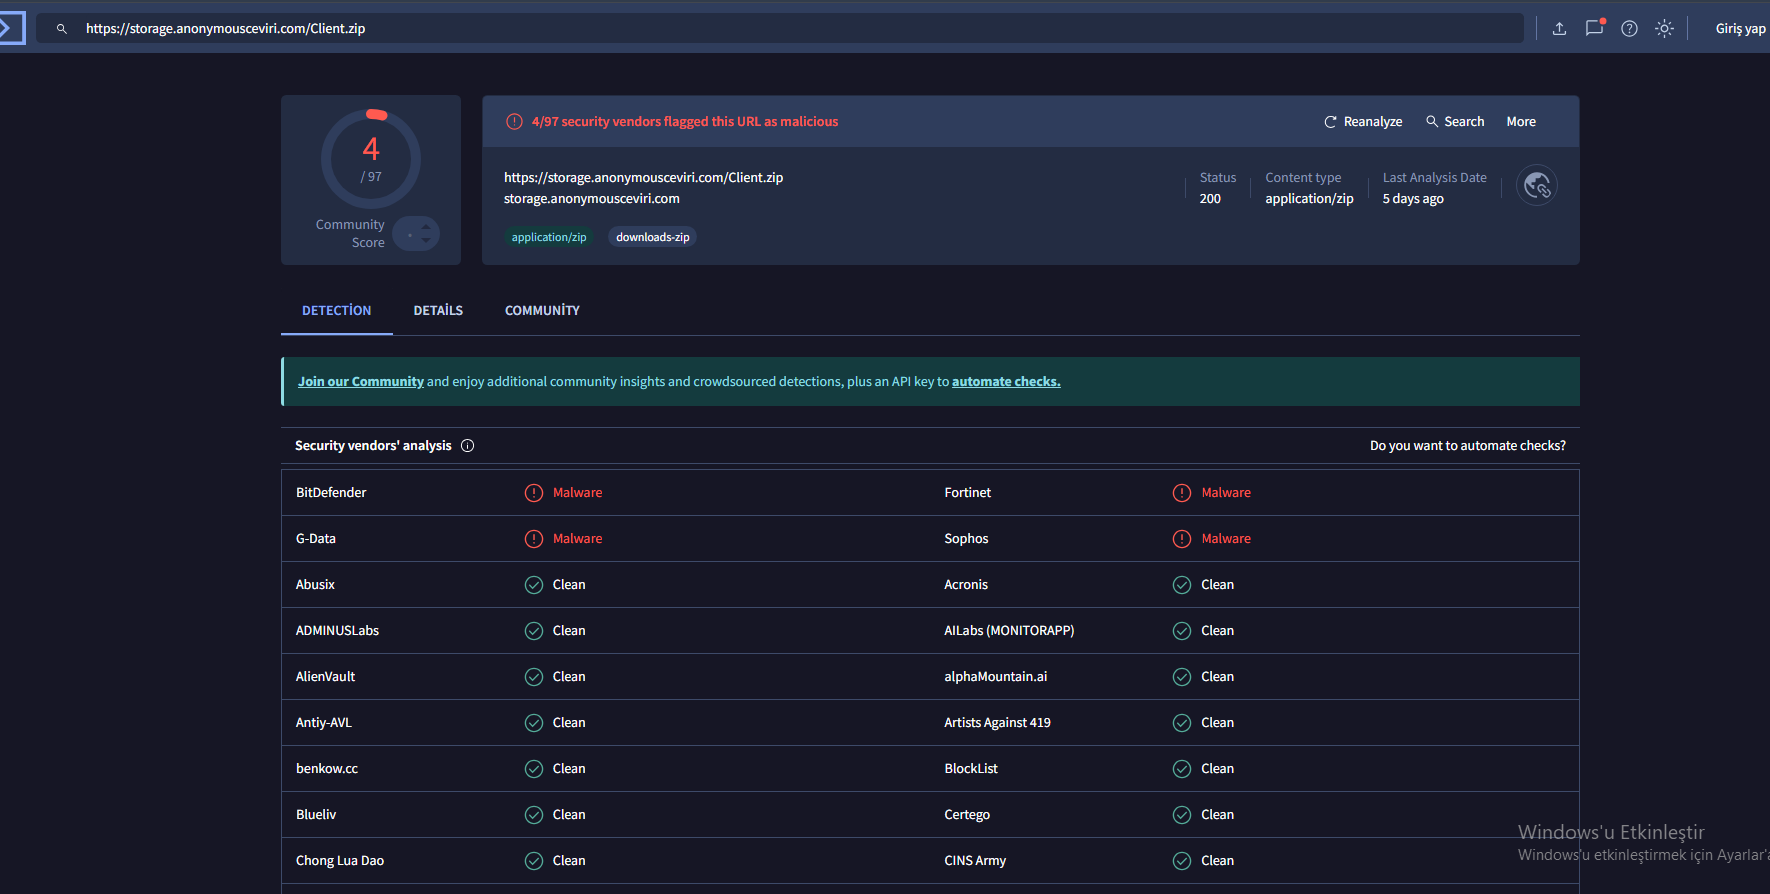Select the application/zip tag
Viewport: 1770px width, 894px height.
(549, 237)
